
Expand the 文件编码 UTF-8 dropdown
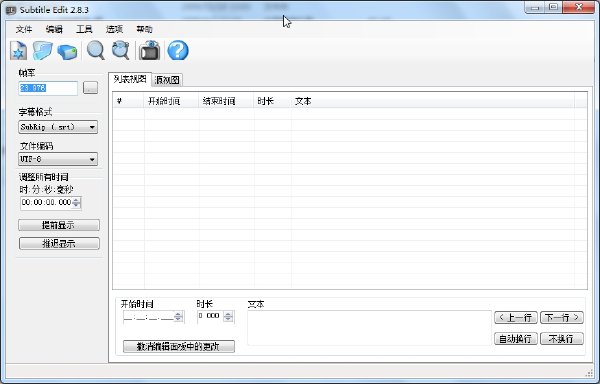pos(58,159)
